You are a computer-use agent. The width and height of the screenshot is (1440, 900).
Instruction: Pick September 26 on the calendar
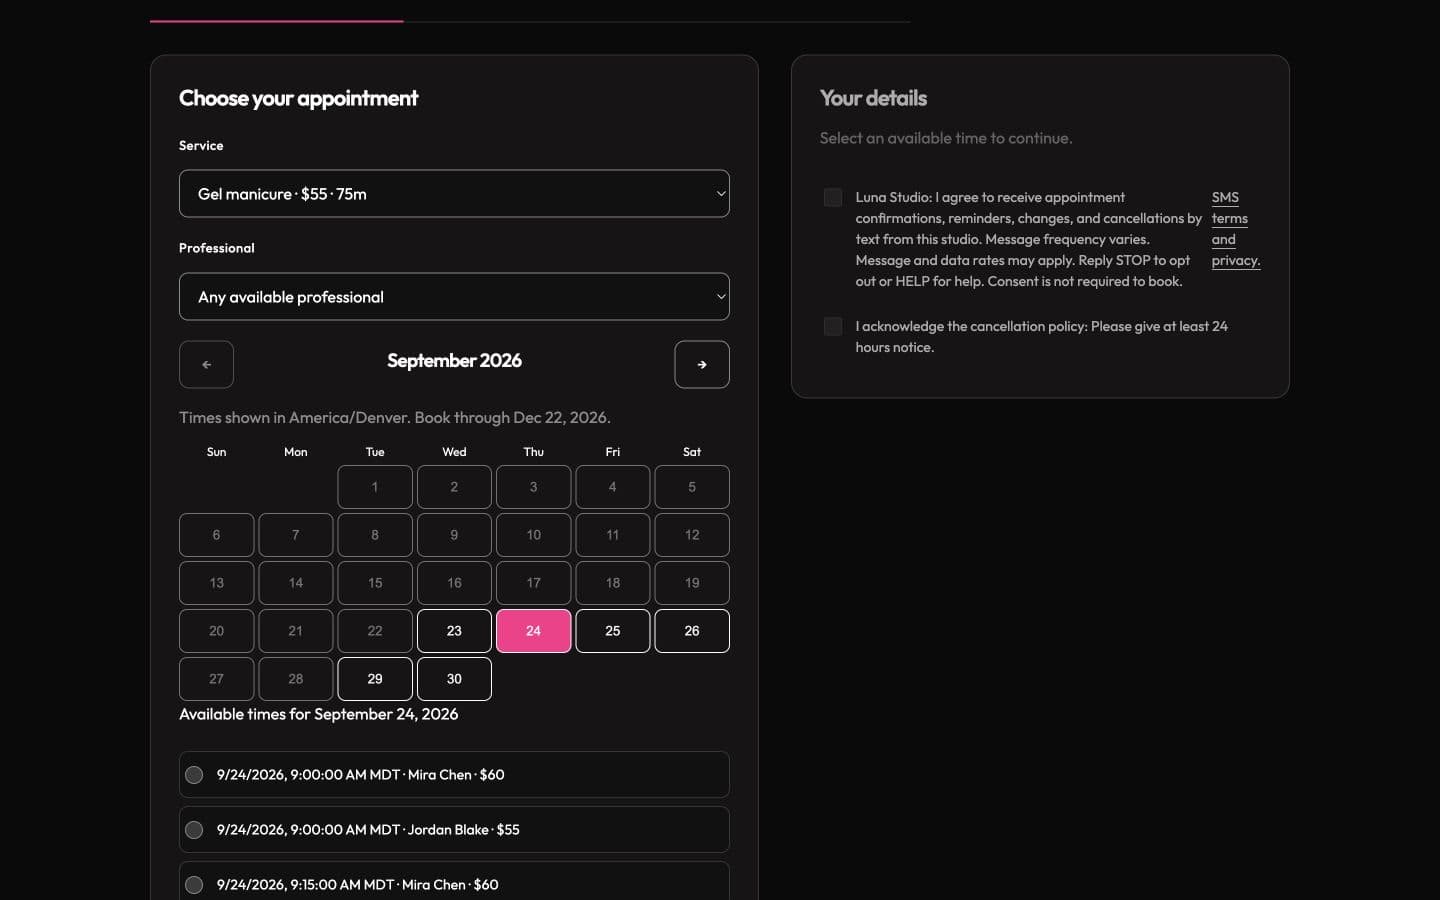692,631
